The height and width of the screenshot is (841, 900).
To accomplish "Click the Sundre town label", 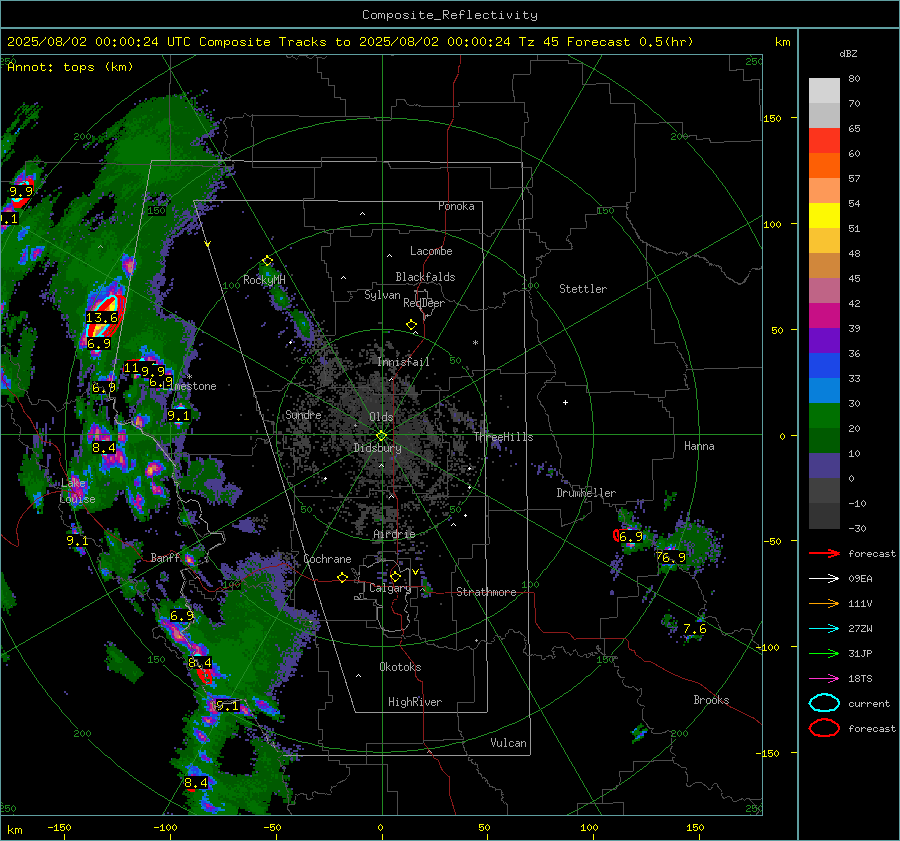I will click(x=303, y=414).
